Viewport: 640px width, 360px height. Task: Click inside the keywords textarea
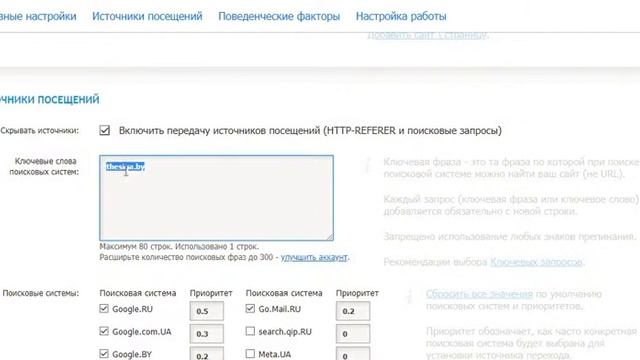click(216, 198)
